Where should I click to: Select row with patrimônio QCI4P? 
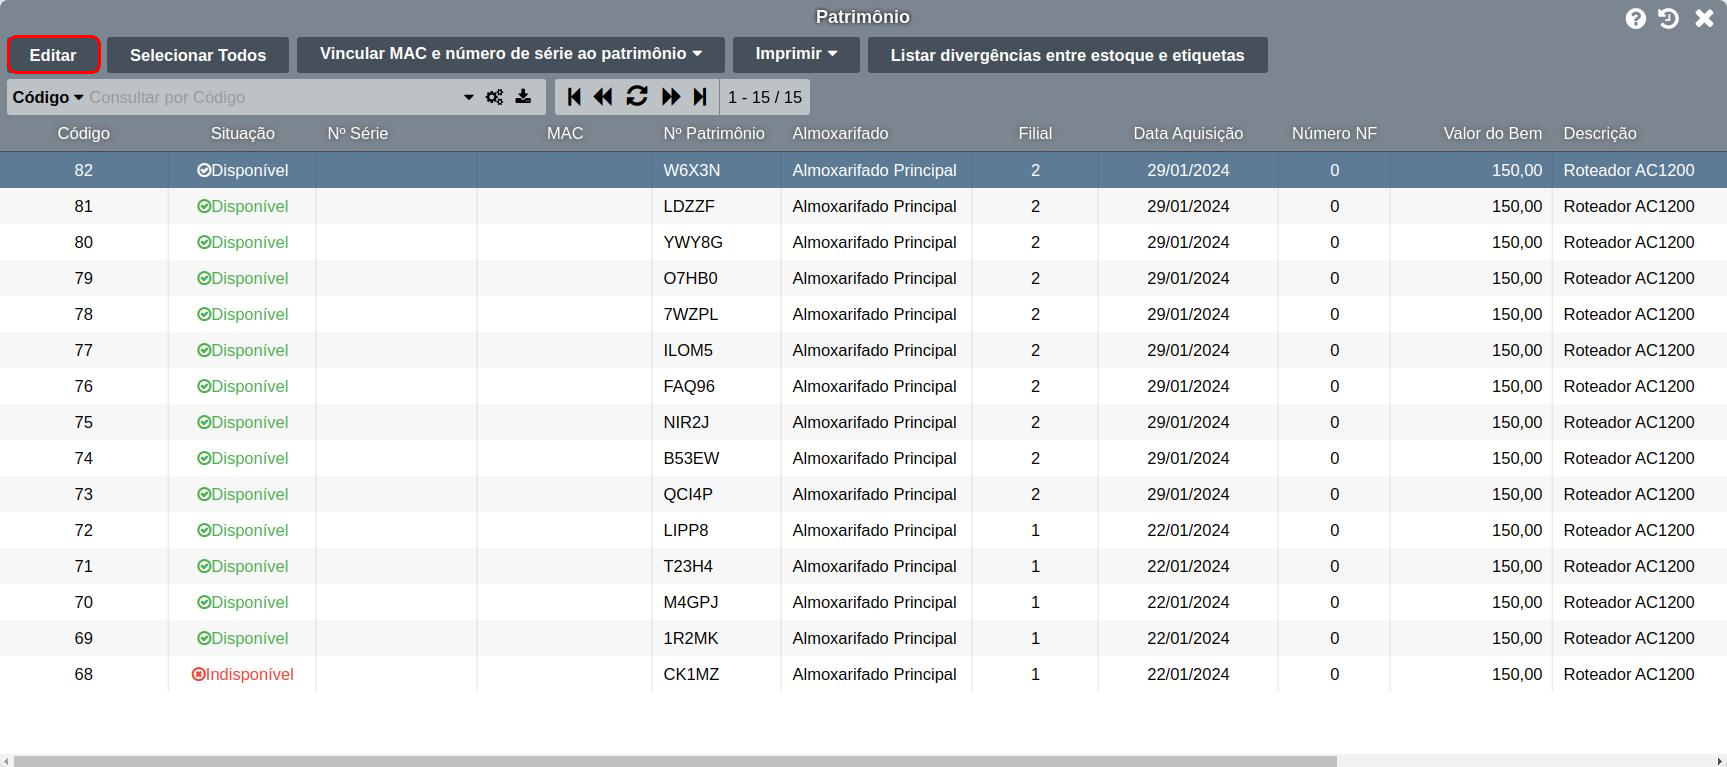click(x=863, y=494)
